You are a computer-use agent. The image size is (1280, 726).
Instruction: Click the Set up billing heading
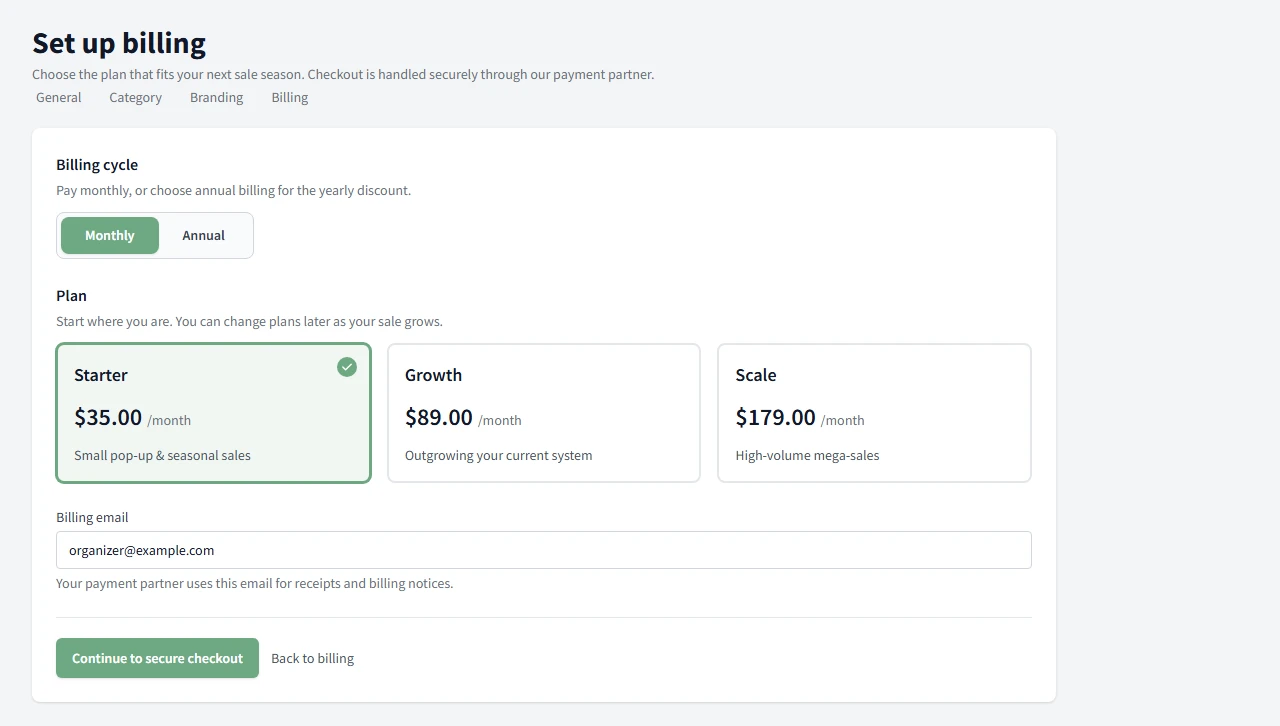[x=119, y=43]
